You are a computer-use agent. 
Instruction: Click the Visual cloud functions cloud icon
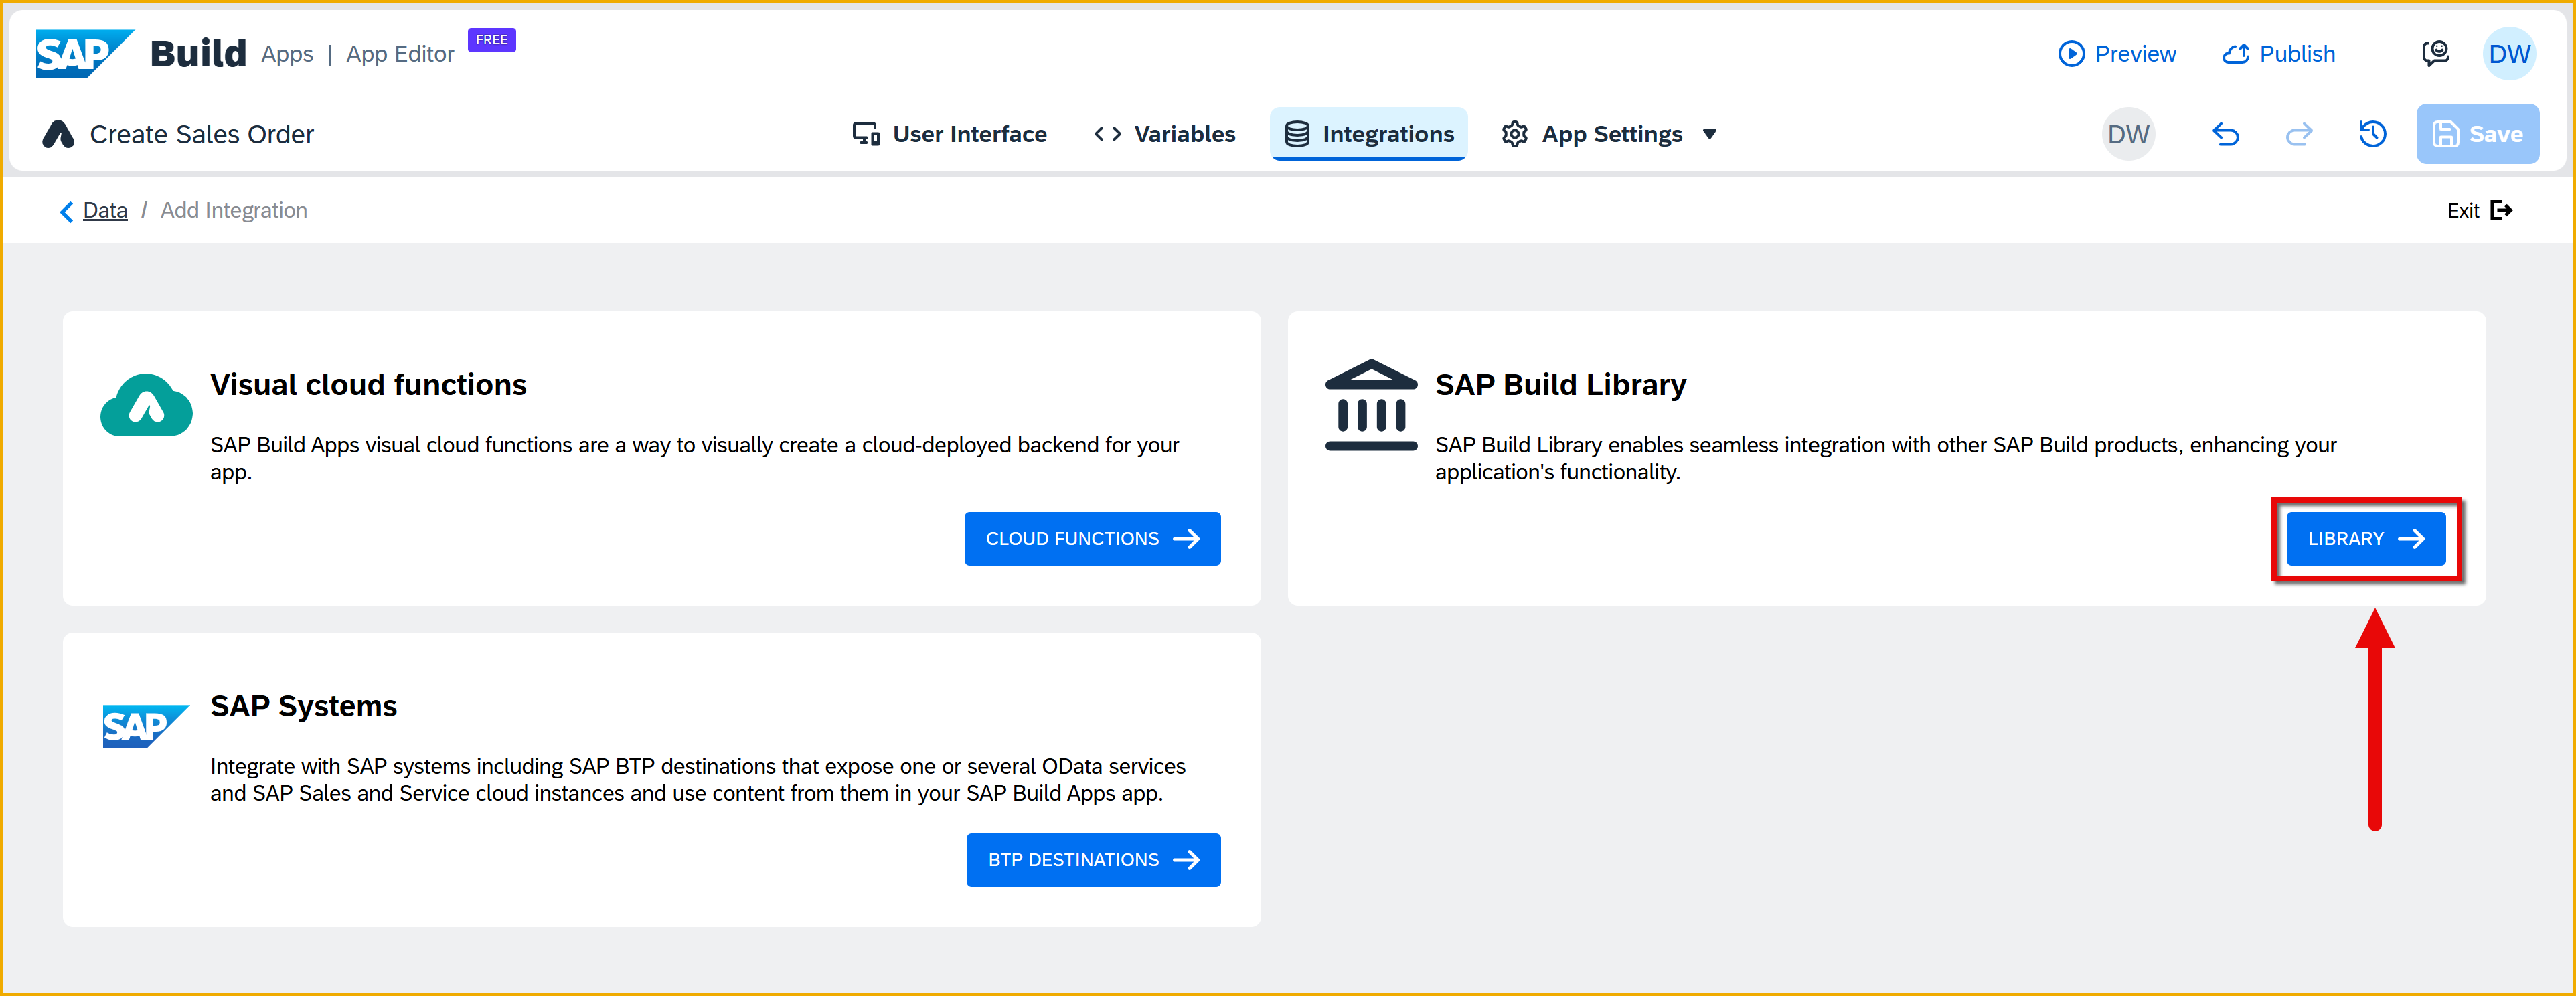(x=146, y=405)
